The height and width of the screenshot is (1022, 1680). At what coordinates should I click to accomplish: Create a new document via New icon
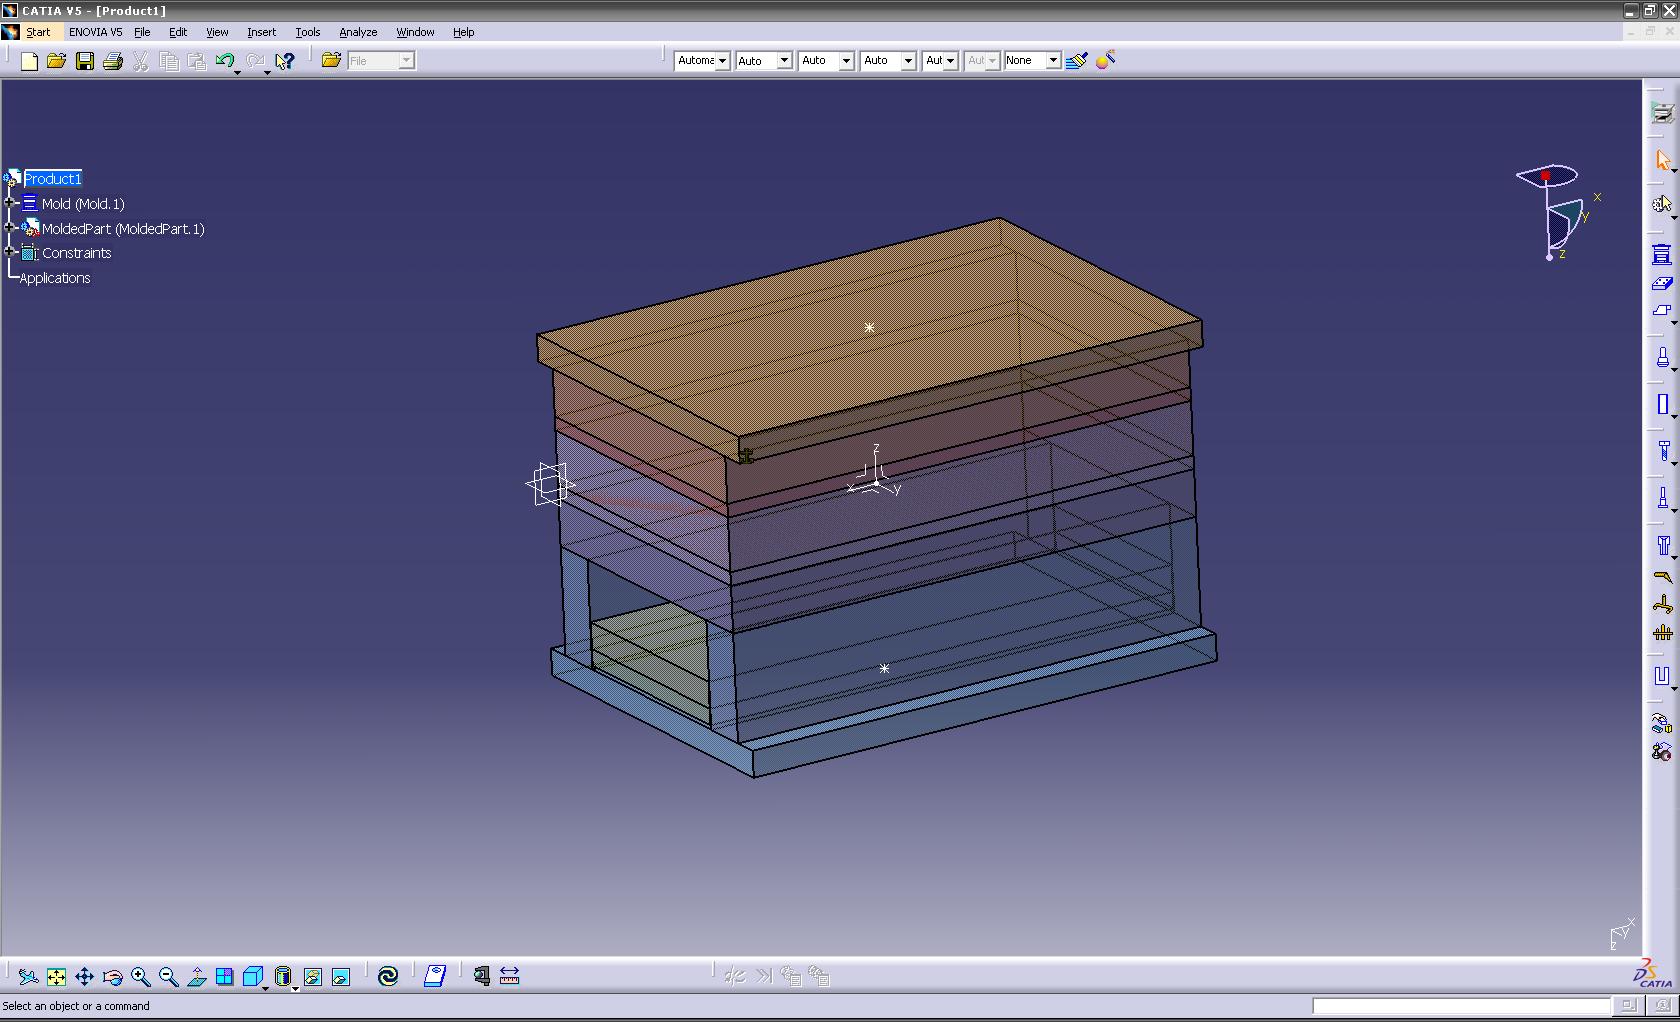pyautogui.click(x=29, y=61)
